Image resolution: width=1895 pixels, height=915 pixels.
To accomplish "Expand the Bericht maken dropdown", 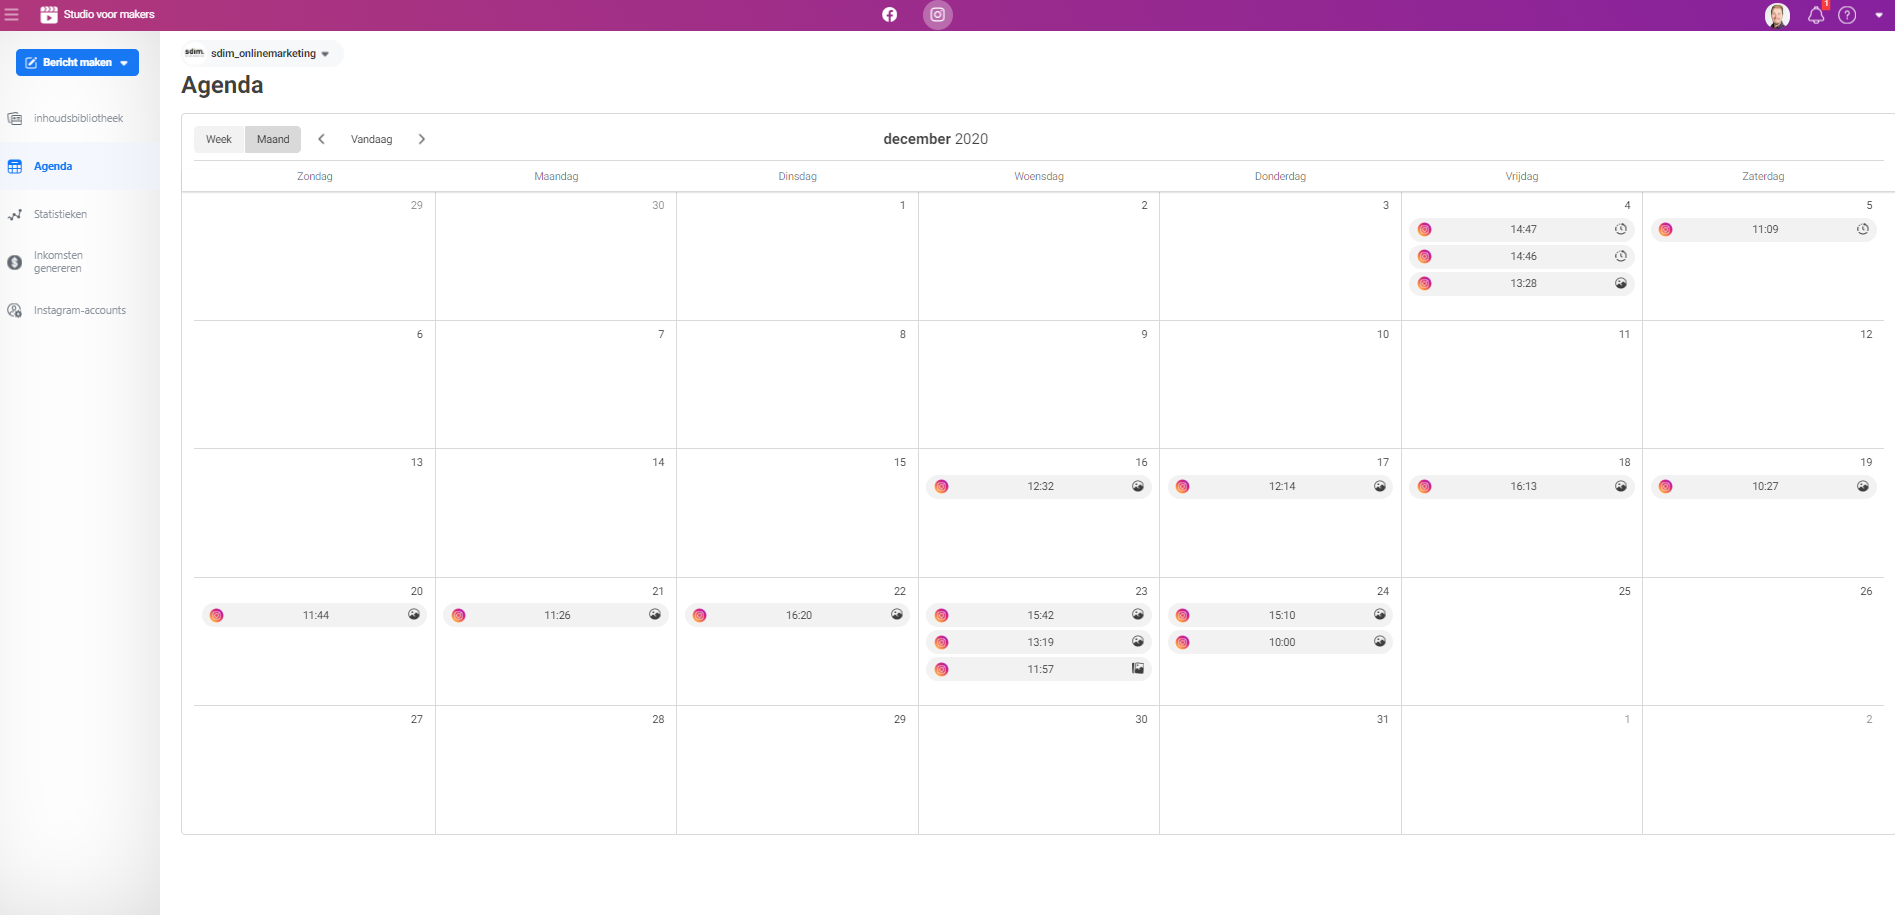I will click(124, 63).
